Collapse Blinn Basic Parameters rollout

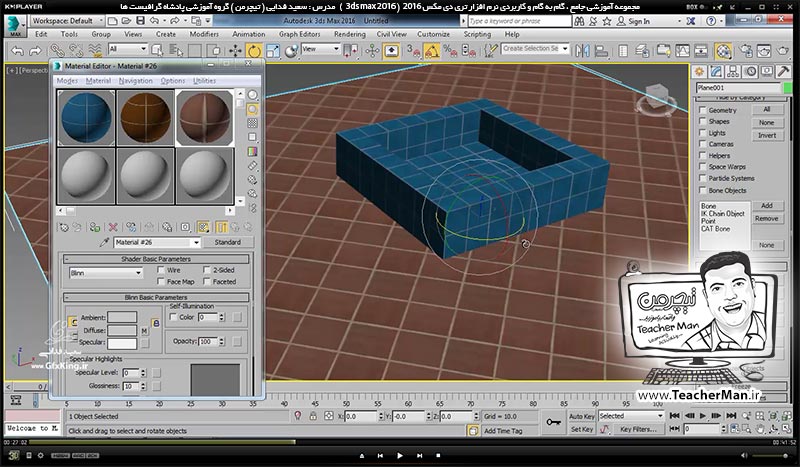(157, 297)
